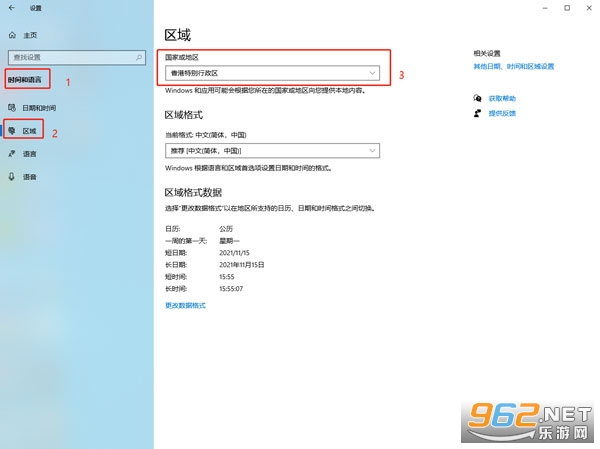Switch to the 语言 settings page
Screen dimensions: 600x449
coord(29,154)
